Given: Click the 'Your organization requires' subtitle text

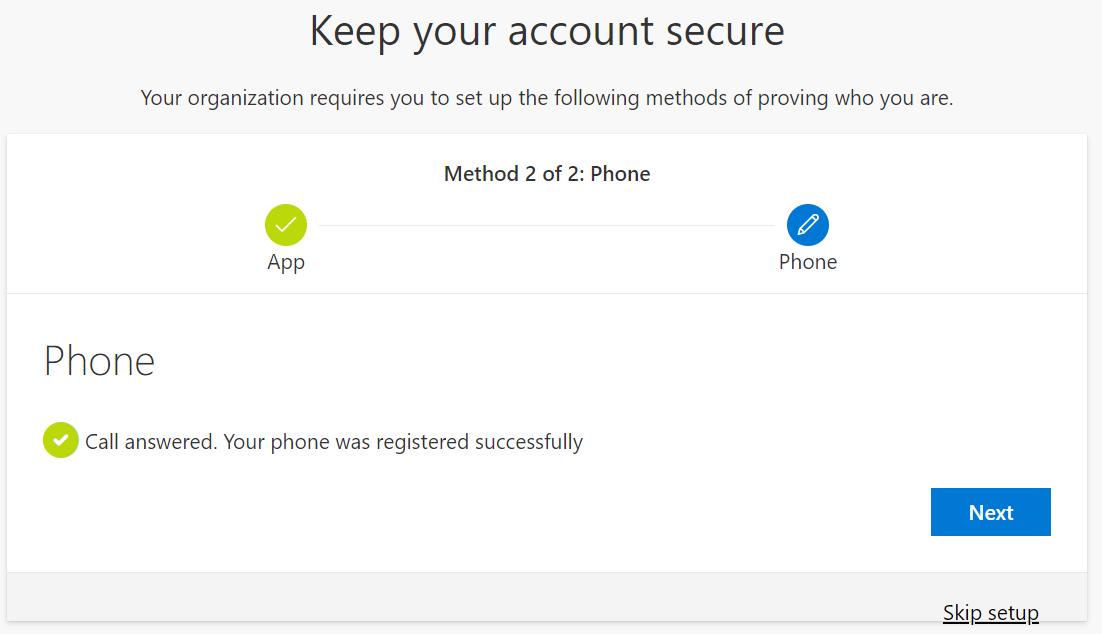Looking at the screenshot, I should click(x=264, y=98).
